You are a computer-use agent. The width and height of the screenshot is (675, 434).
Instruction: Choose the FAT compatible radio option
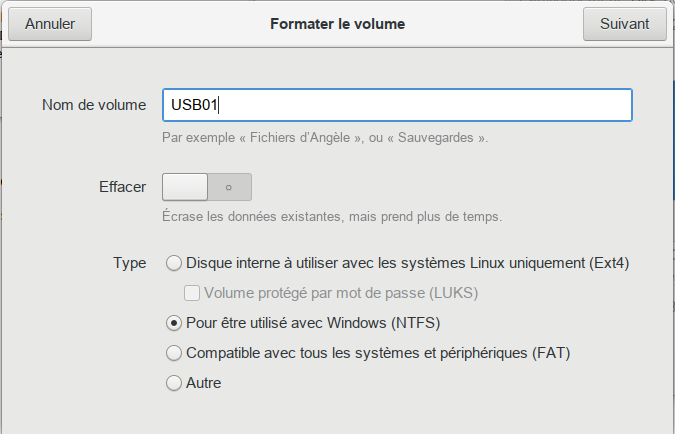(x=174, y=353)
